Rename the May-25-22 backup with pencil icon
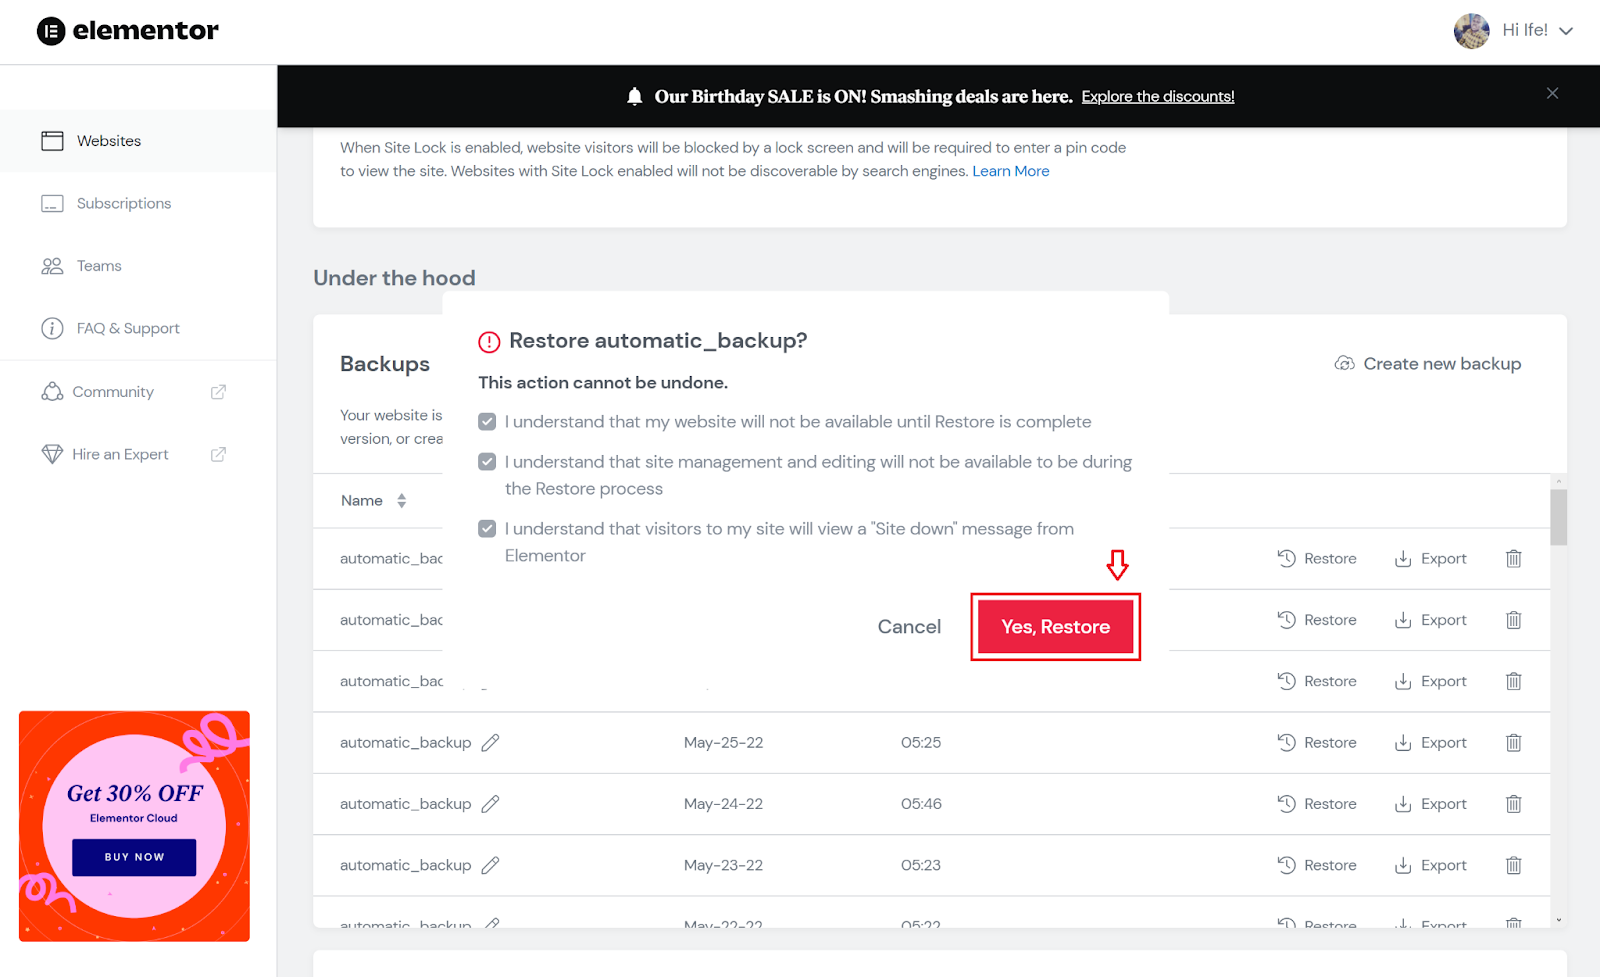 490,743
